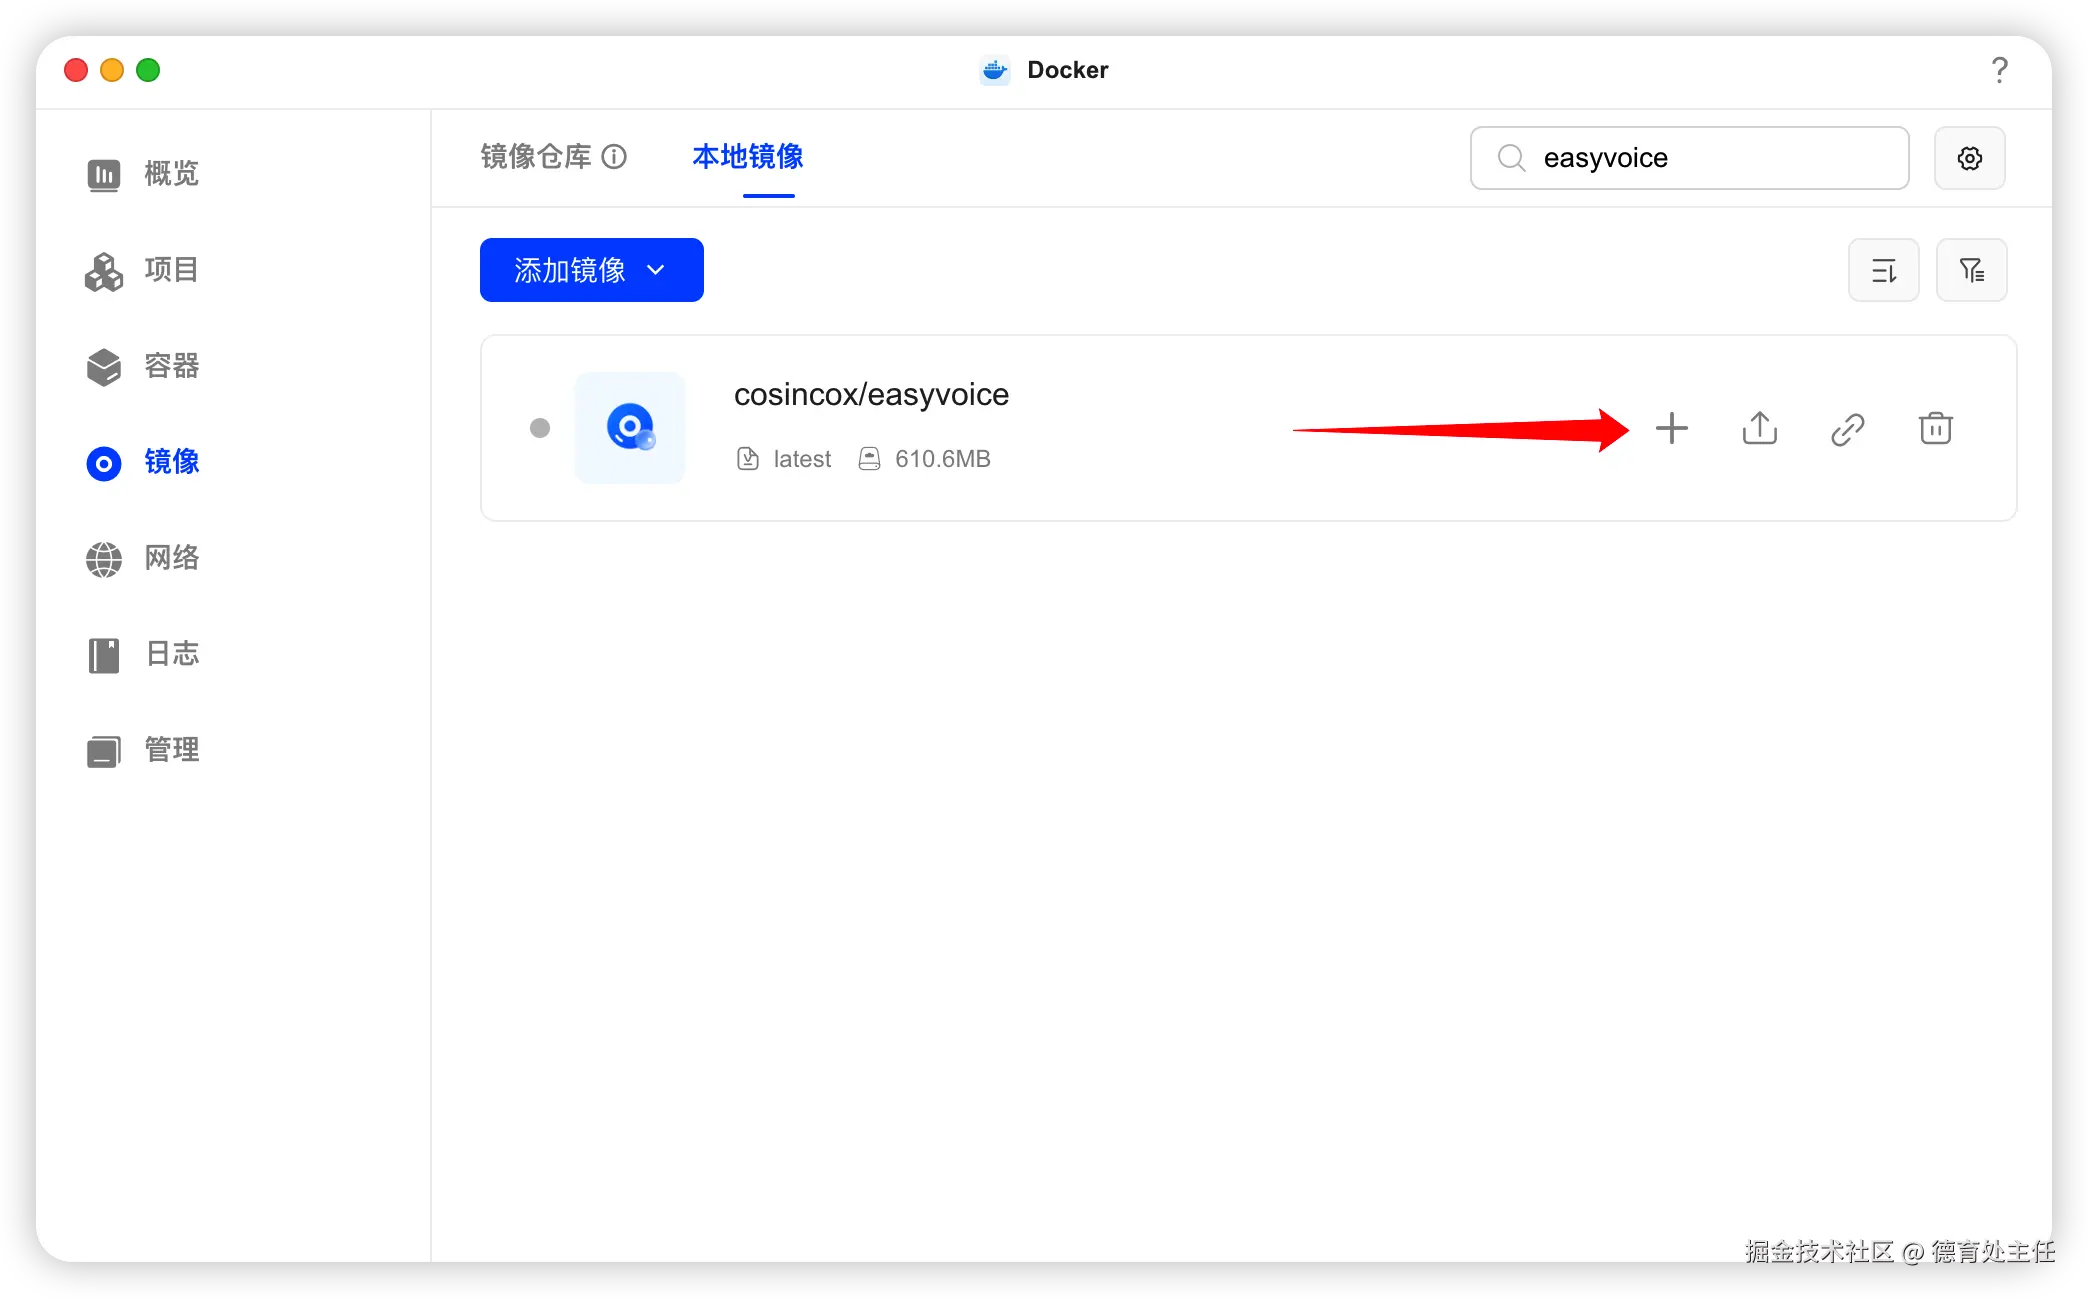Click the info icon beside 镜像仓库
The height and width of the screenshot is (1298, 2088).
tap(614, 157)
